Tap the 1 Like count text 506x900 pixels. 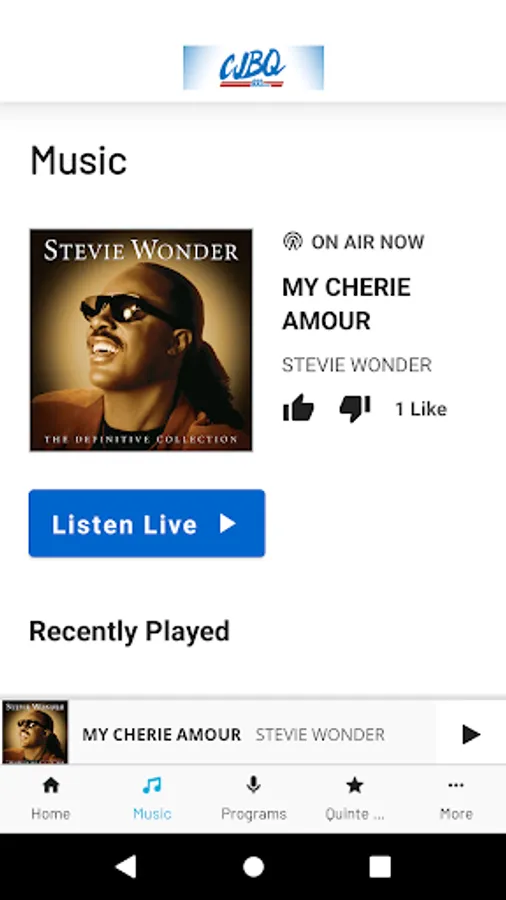tap(421, 409)
